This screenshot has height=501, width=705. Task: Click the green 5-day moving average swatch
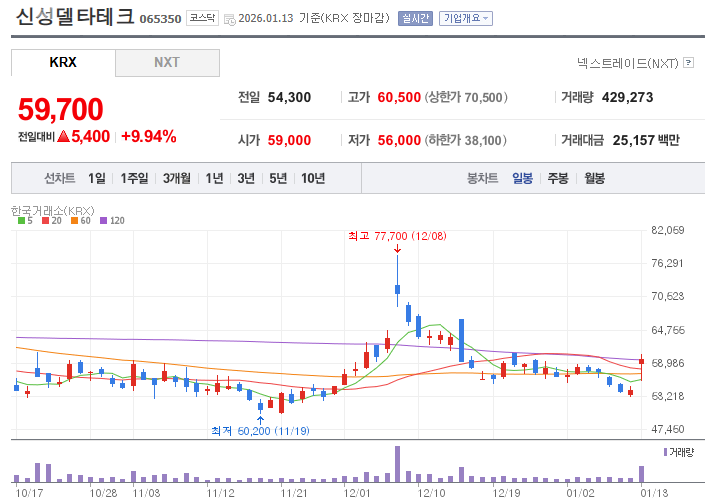coord(21,220)
